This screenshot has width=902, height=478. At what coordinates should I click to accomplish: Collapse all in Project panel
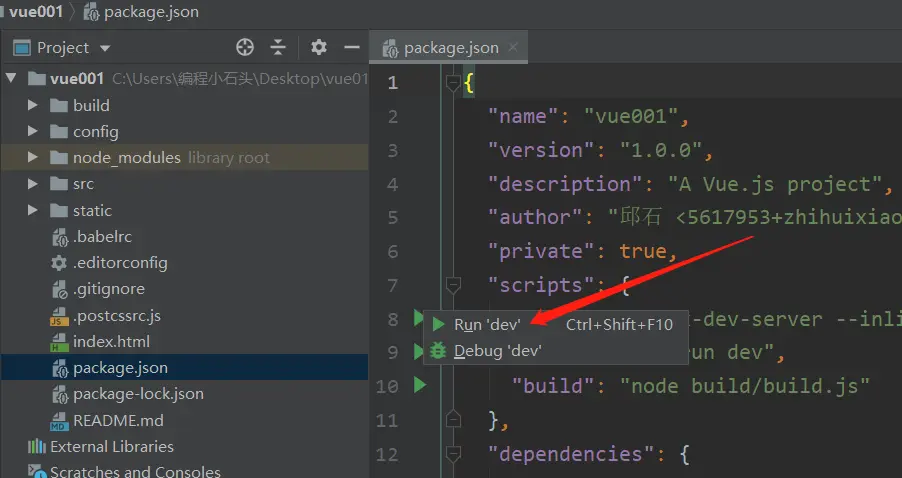point(278,47)
